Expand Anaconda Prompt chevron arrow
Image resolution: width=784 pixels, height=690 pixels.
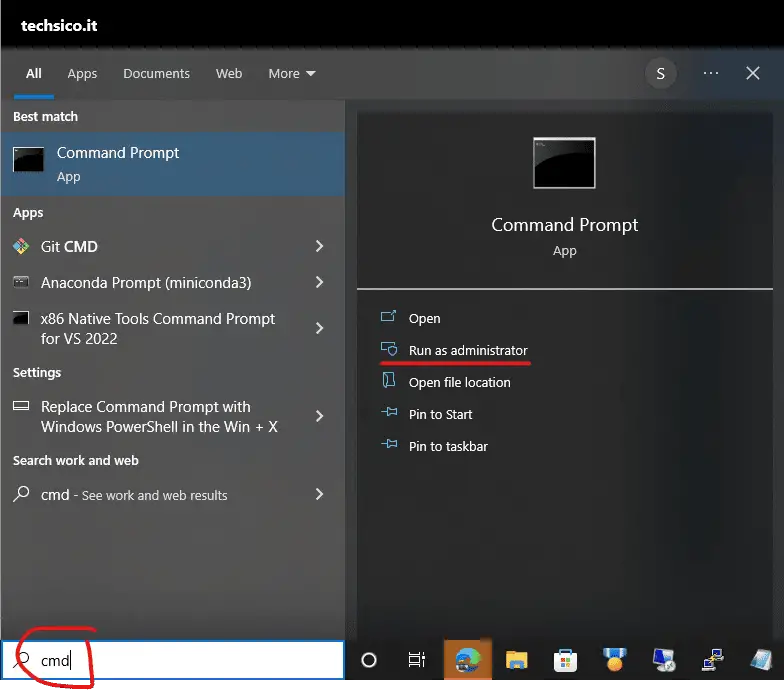(320, 282)
